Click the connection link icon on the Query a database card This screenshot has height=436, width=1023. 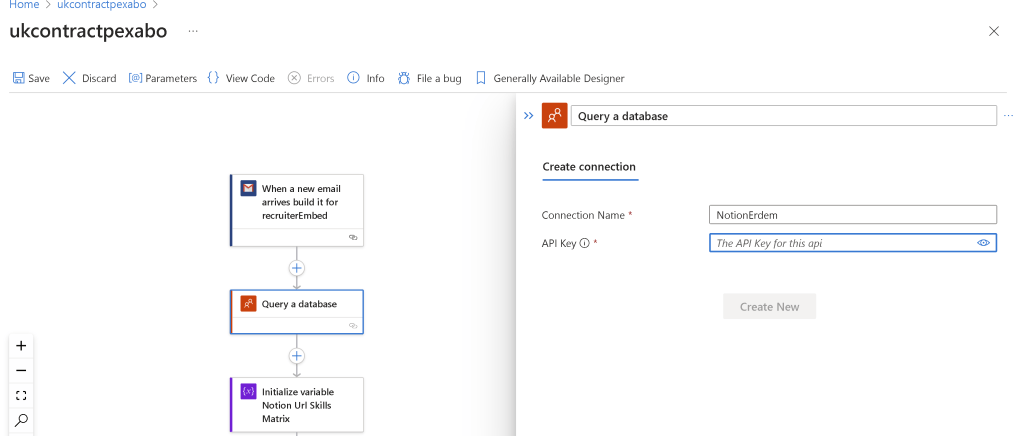click(x=353, y=325)
